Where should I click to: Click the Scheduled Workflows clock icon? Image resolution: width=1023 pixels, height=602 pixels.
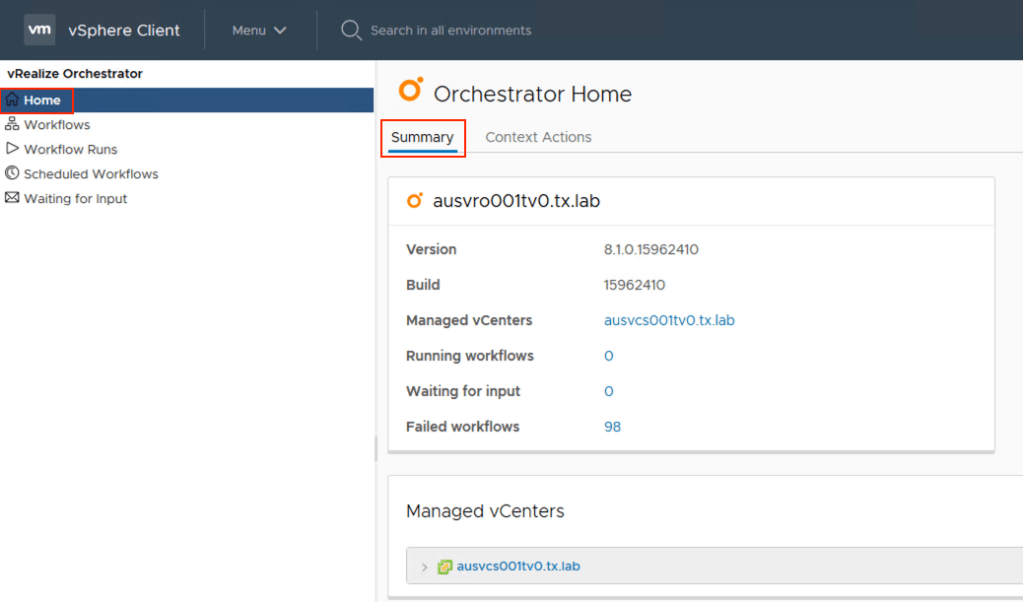(12, 173)
